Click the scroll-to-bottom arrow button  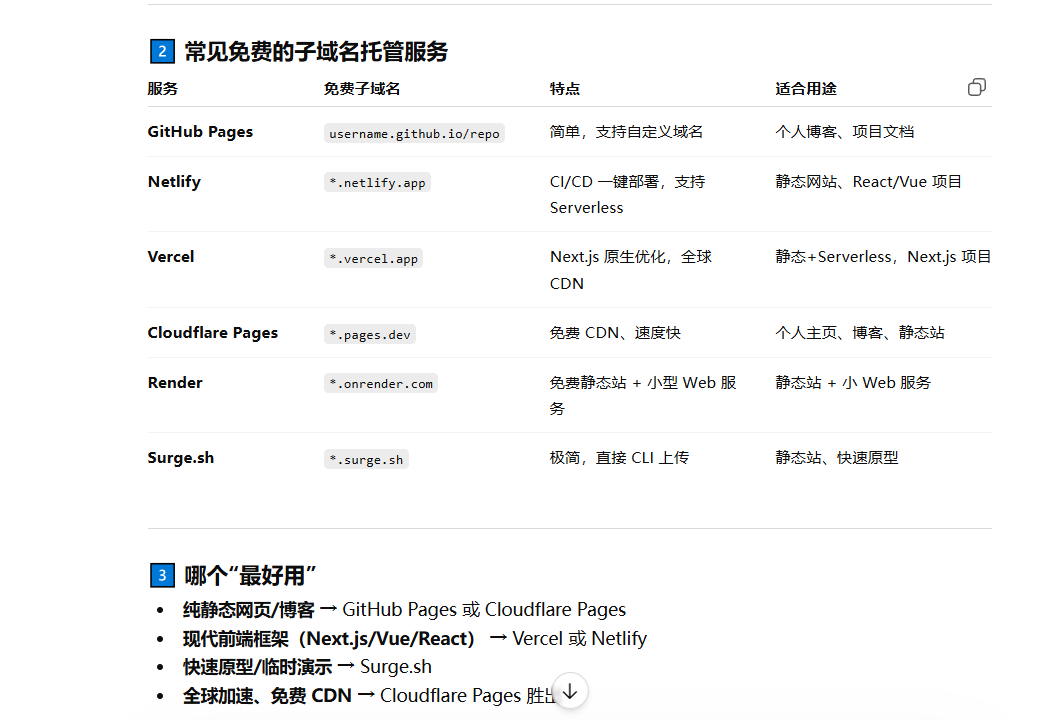coord(570,691)
